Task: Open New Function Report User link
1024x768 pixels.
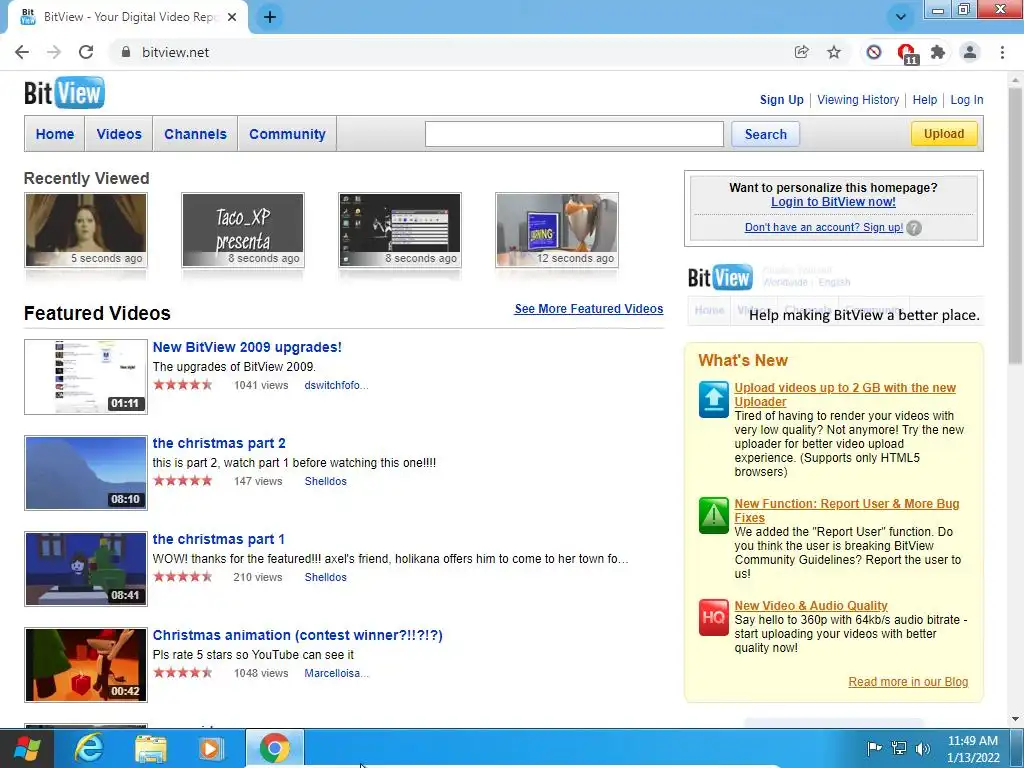Action: (x=846, y=511)
